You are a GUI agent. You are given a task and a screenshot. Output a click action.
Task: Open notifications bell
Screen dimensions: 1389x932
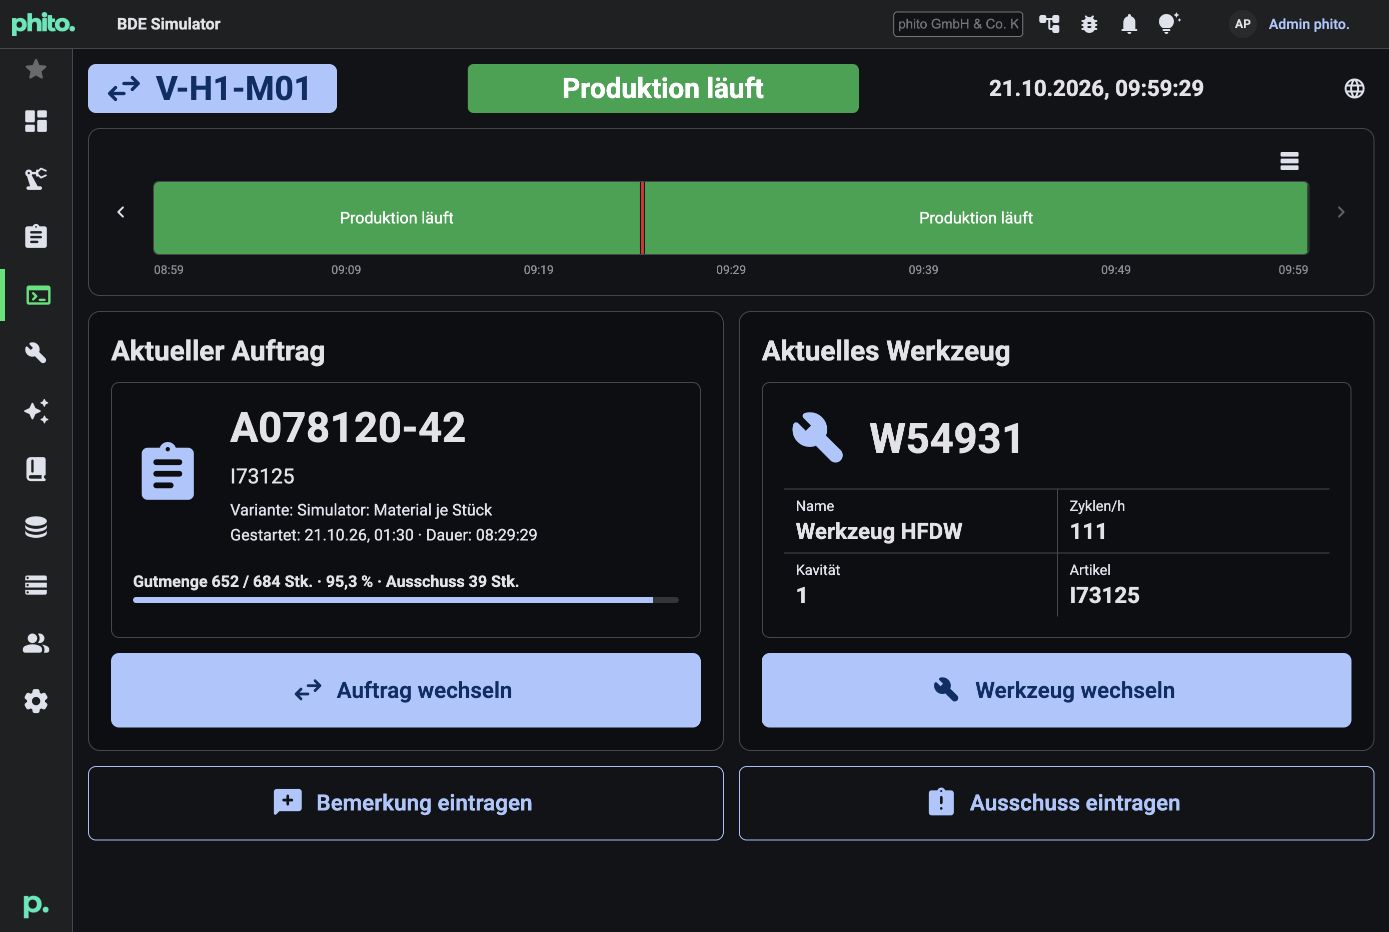(1129, 24)
